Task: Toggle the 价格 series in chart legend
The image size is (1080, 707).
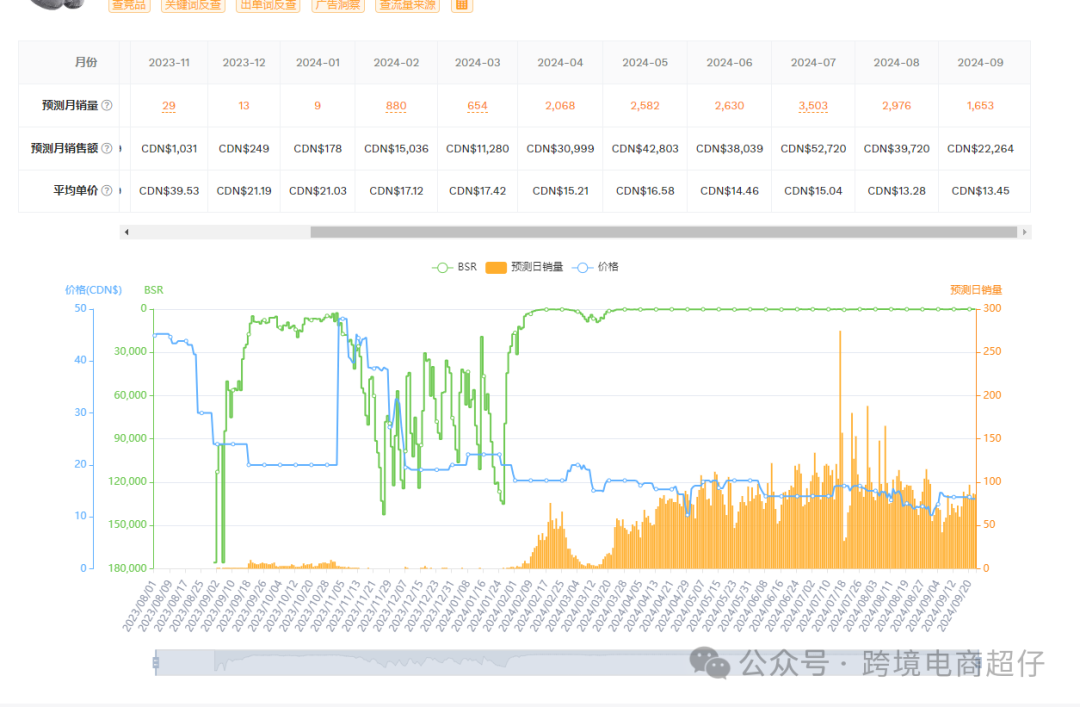Action: [596, 267]
